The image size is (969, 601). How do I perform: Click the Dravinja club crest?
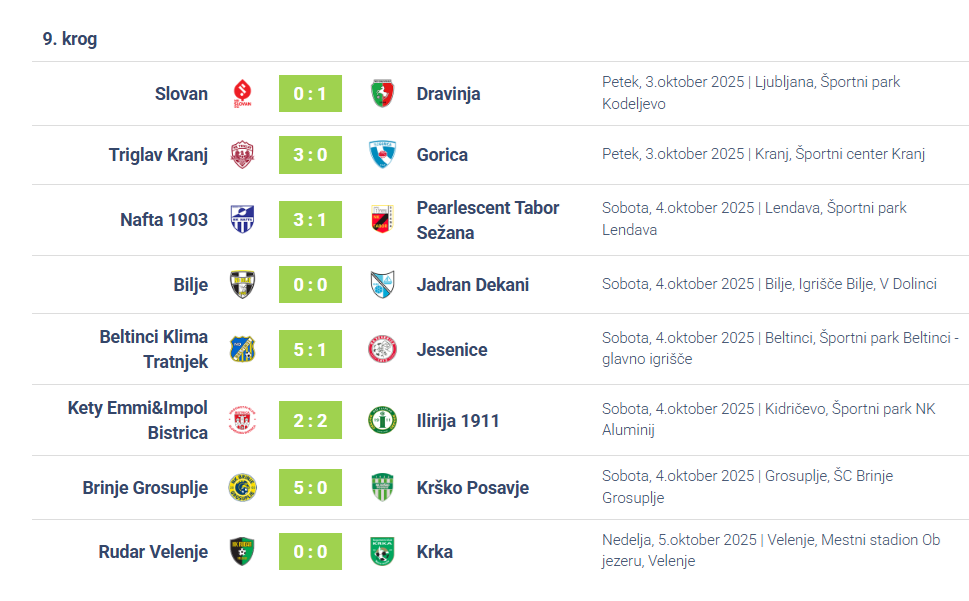click(x=382, y=94)
